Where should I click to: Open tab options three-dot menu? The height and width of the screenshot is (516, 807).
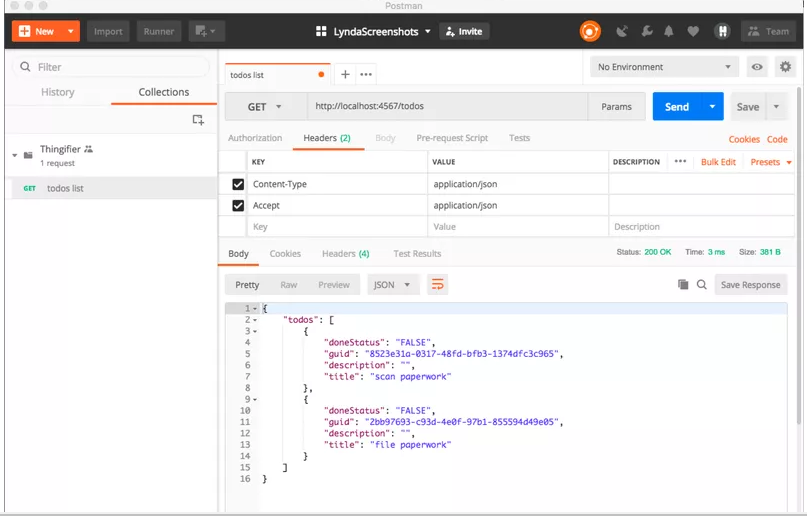click(x=366, y=75)
